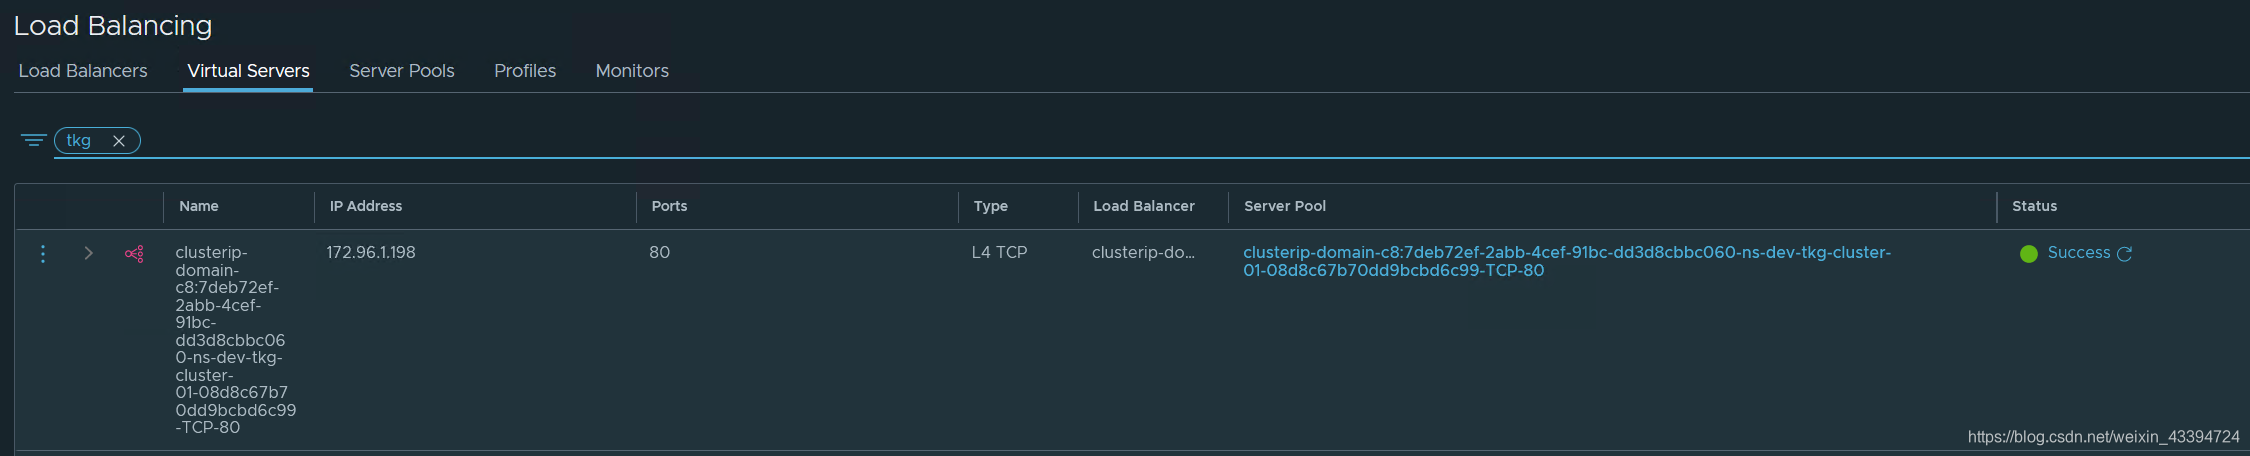Image resolution: width=2250 pixels, height=456 pixels.
Task: Expand the clusterip virtual server row
Action: 88,254
